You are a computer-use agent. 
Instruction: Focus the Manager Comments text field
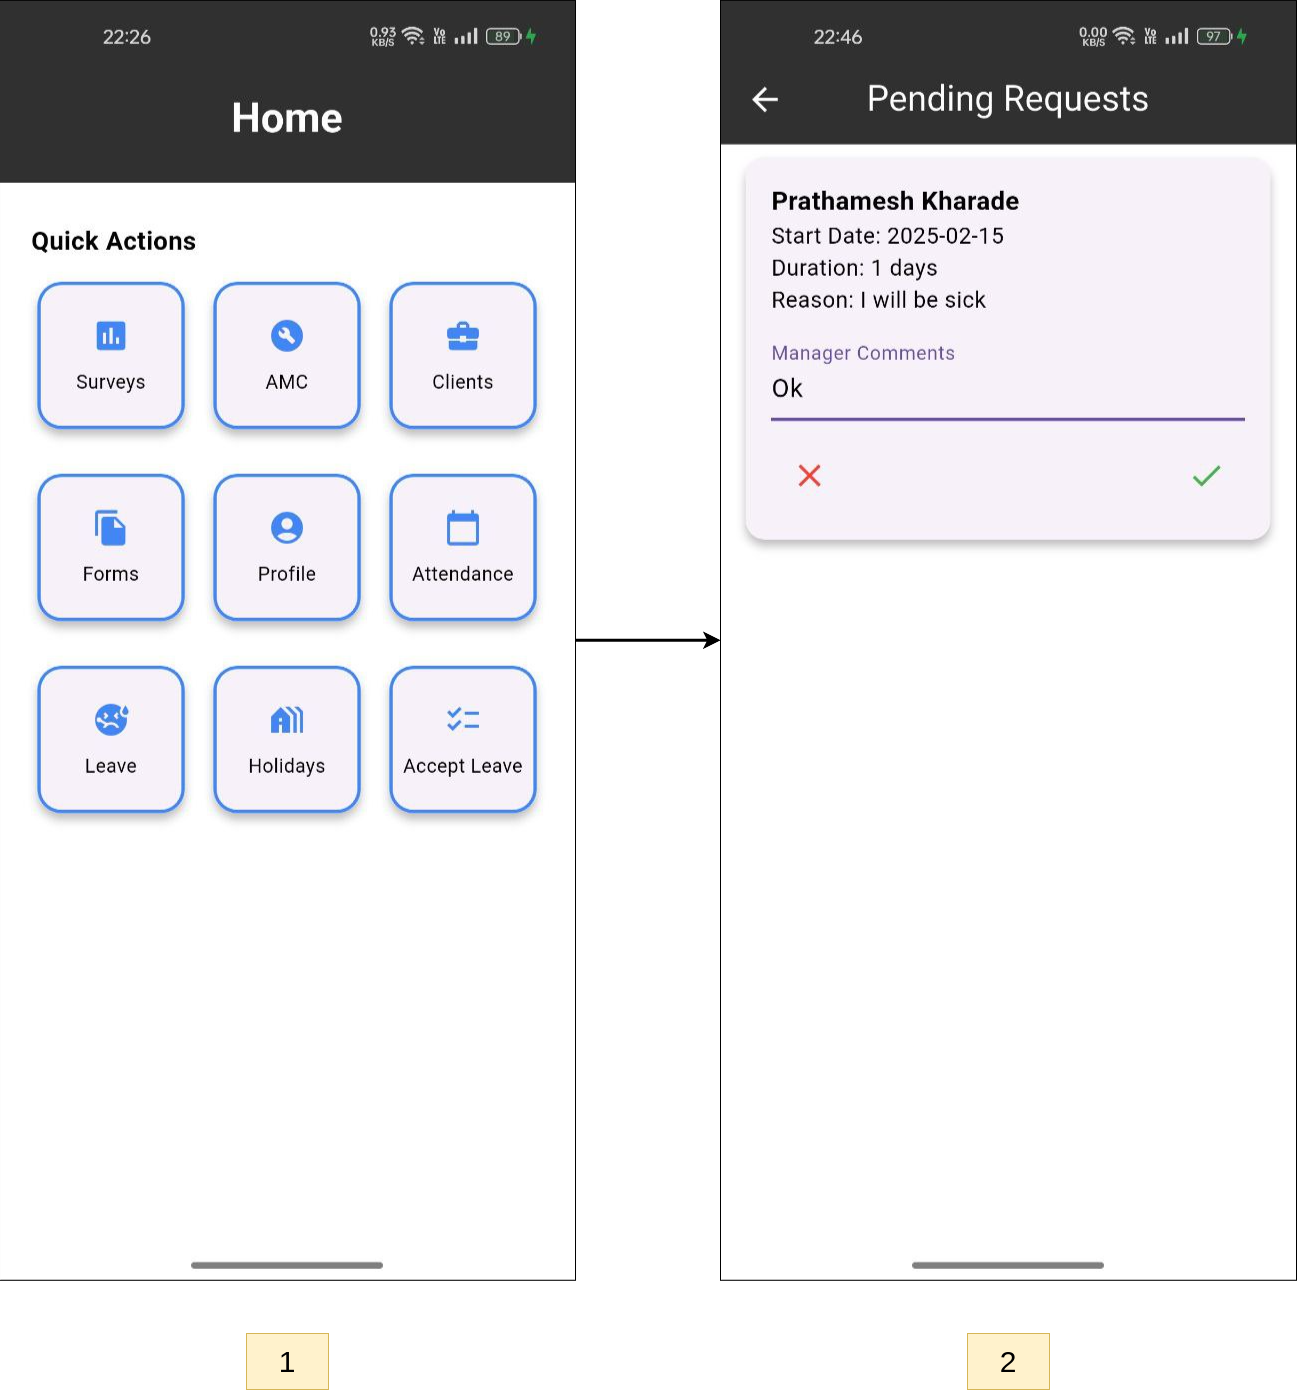[1007, 389]
